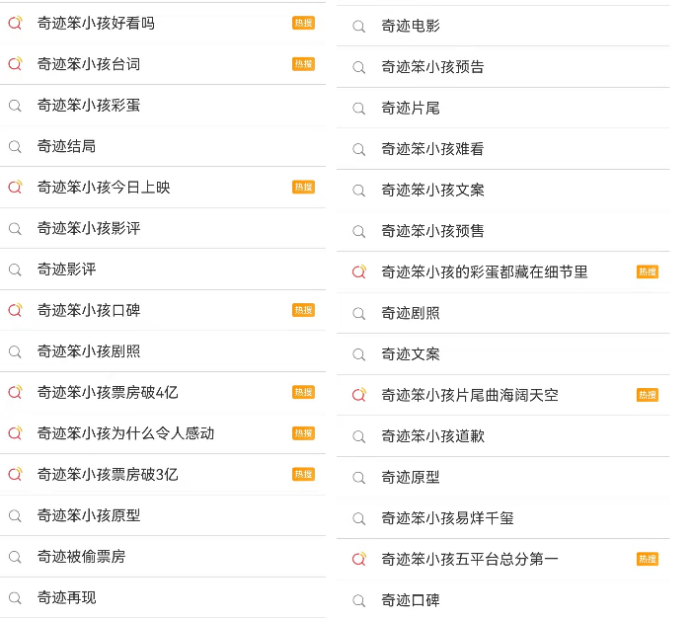Choose the suggestion 奇迹笨小孩预告
Screen dimensions: 692x618
pyautogui.click(x=503, y=67)
